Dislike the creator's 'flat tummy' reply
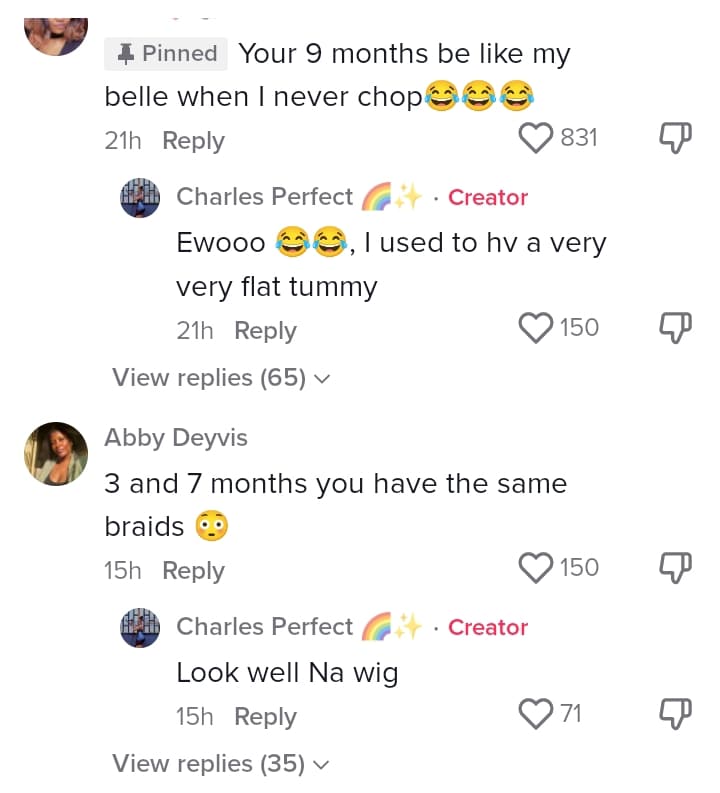Image resolution: width=720 pixels, height=793 pixels. click(676, 327)
